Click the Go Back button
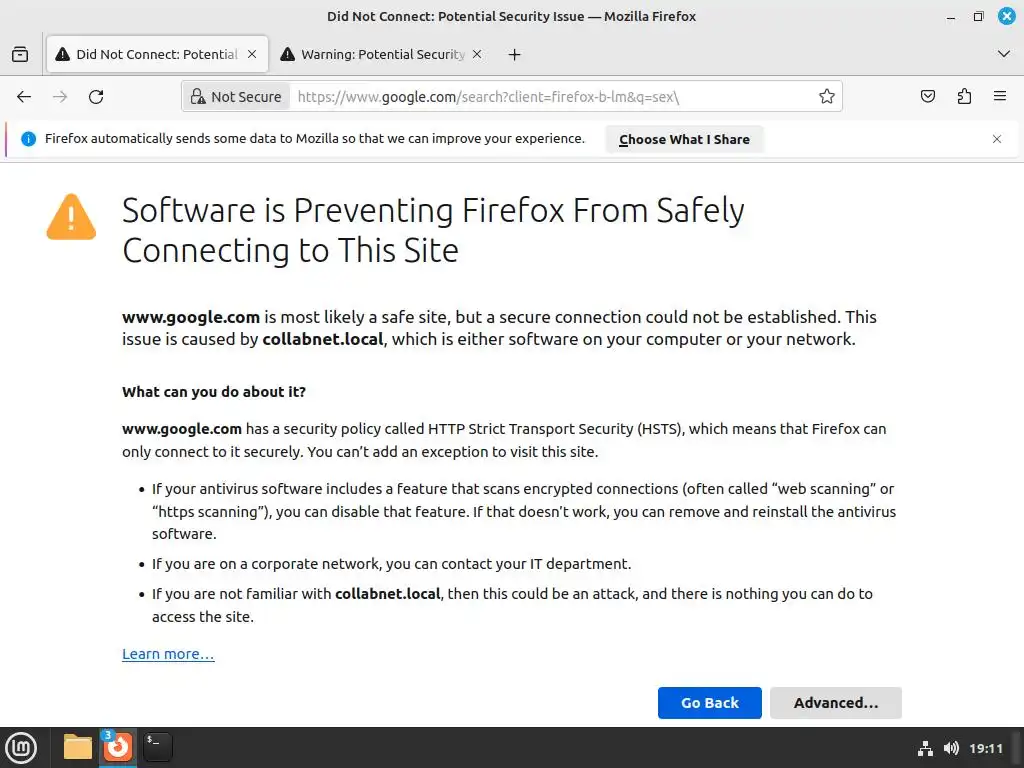Viewport: 1024px width, 768px height. point(709,703)
